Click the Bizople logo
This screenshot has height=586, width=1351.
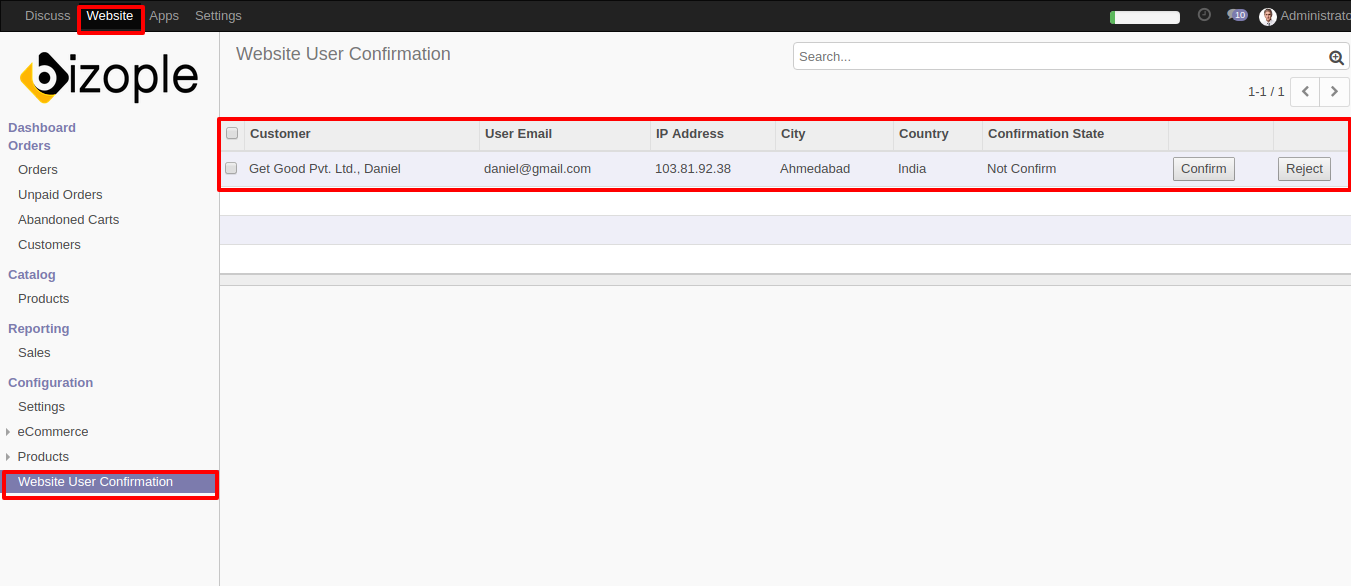click(x=109, y=77)
